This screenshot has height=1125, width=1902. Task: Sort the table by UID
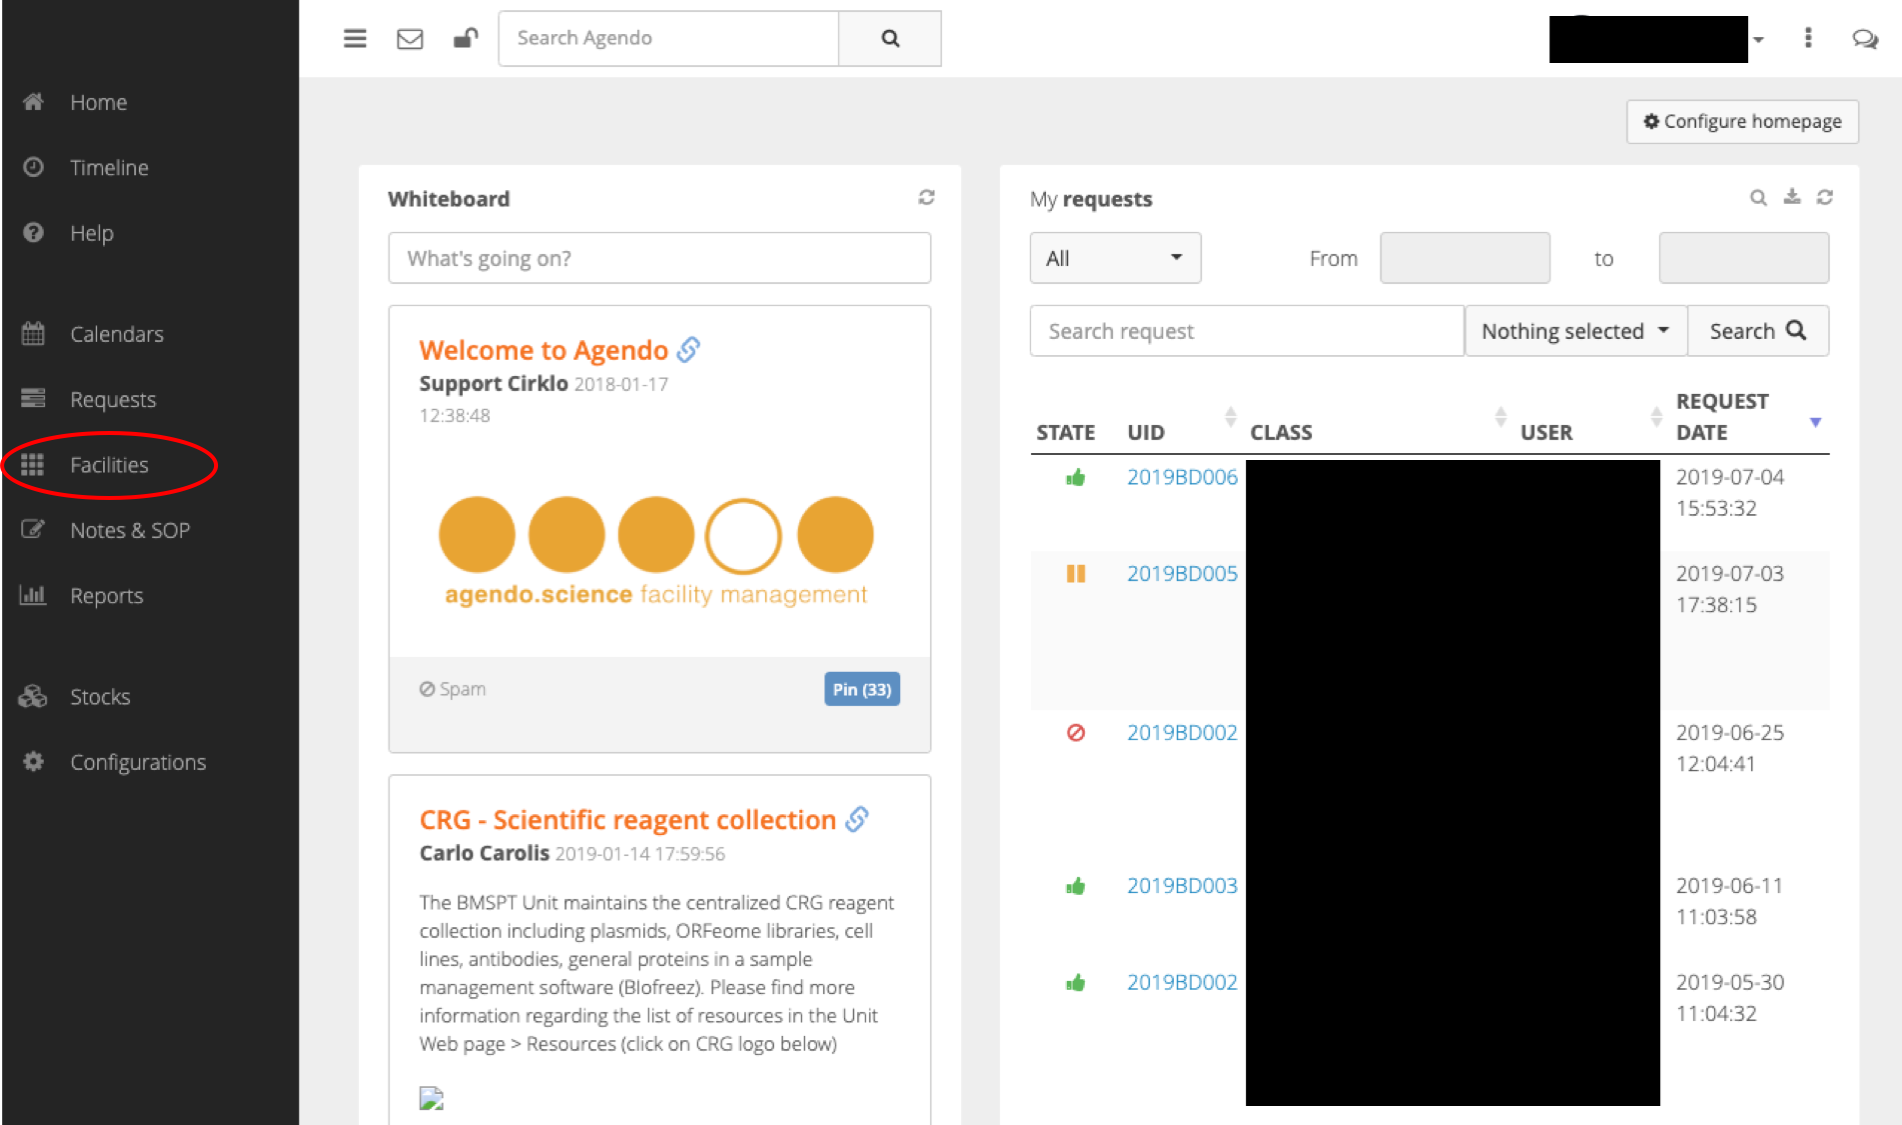pos(1230,417)
